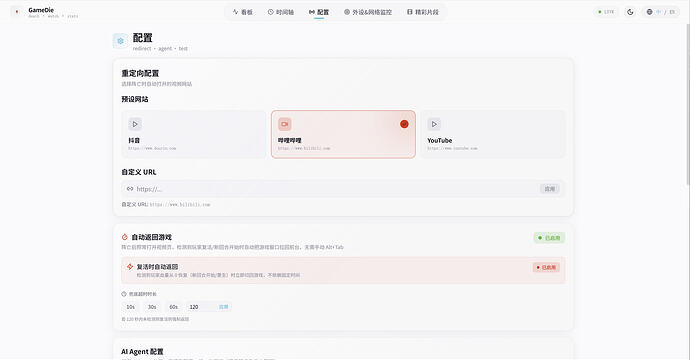This screenshot has height=360, width=690.
Task: Select the YouTube preset site card
Action: 493,134
